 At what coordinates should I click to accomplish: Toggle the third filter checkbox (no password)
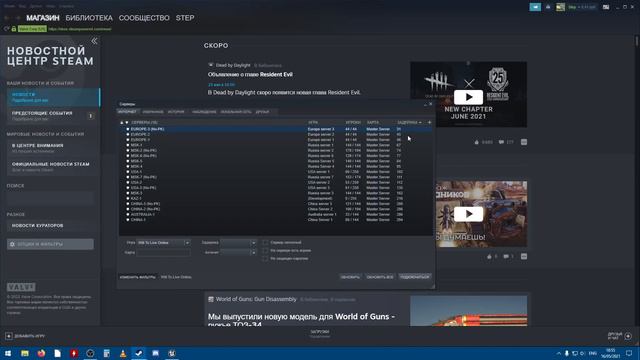[x=265, y=258]
